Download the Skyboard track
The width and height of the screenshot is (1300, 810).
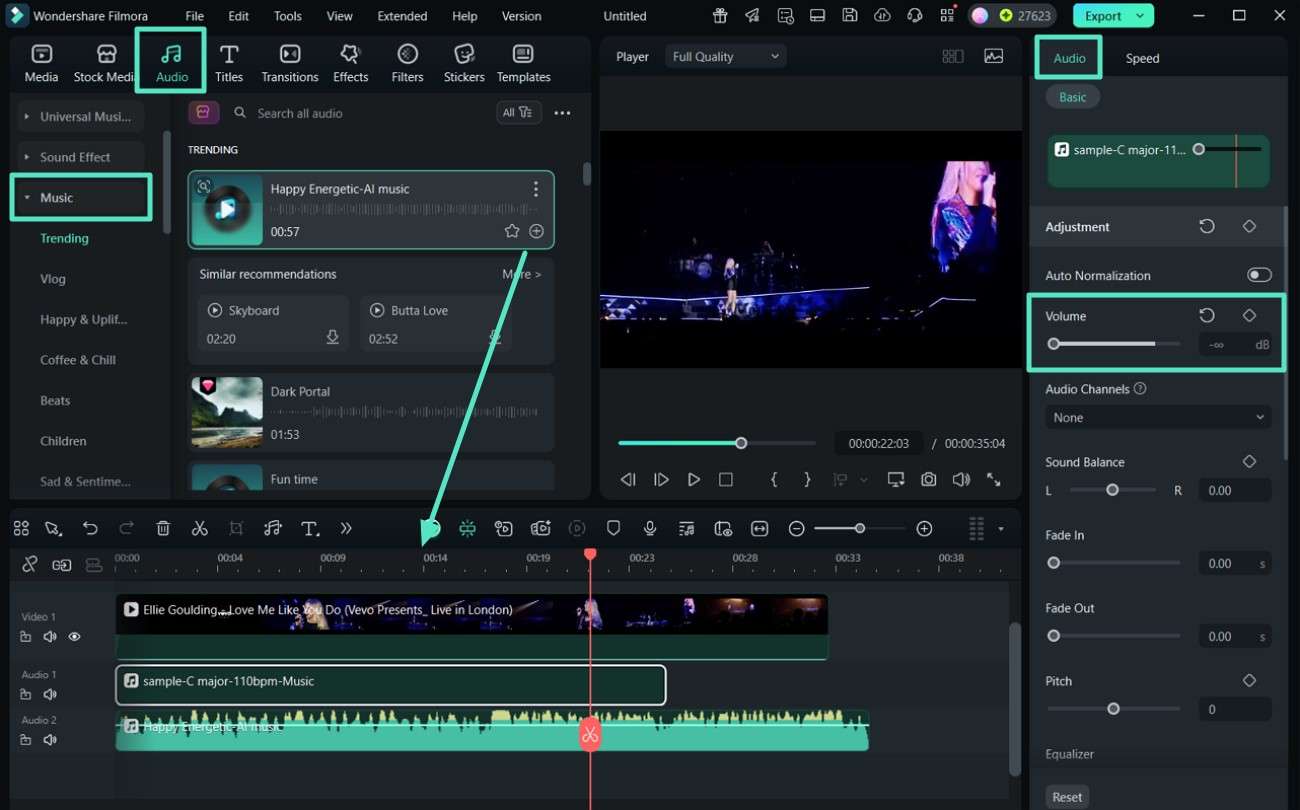(x=333, y=338)
